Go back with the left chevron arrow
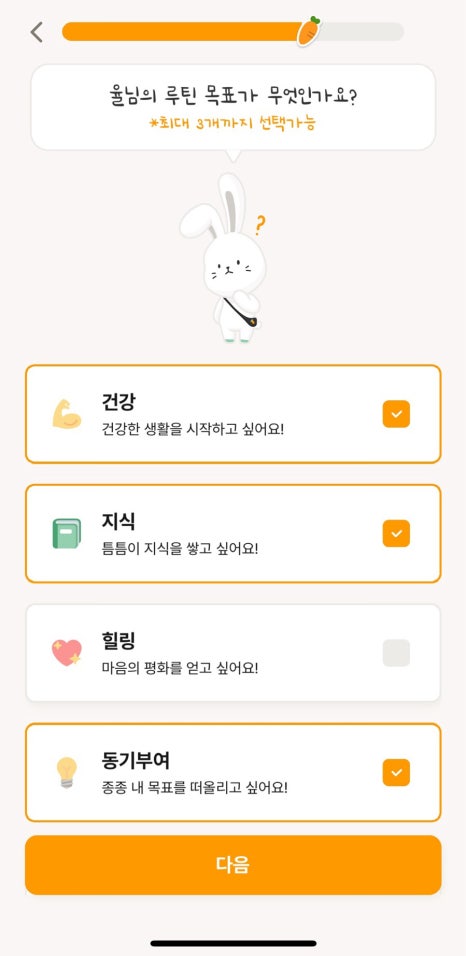This screenshot has height=956, width=466. coord(37,32)
